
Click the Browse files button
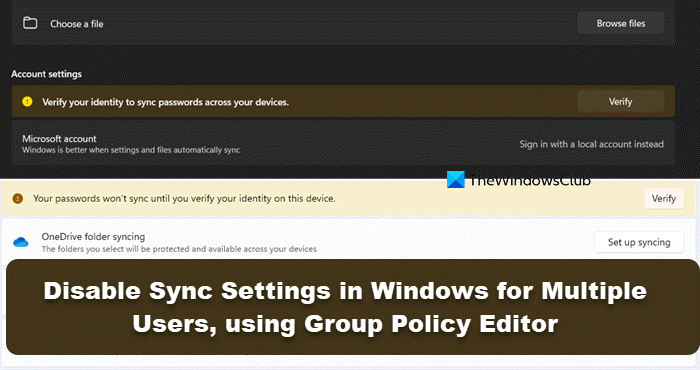pos(621,23)
